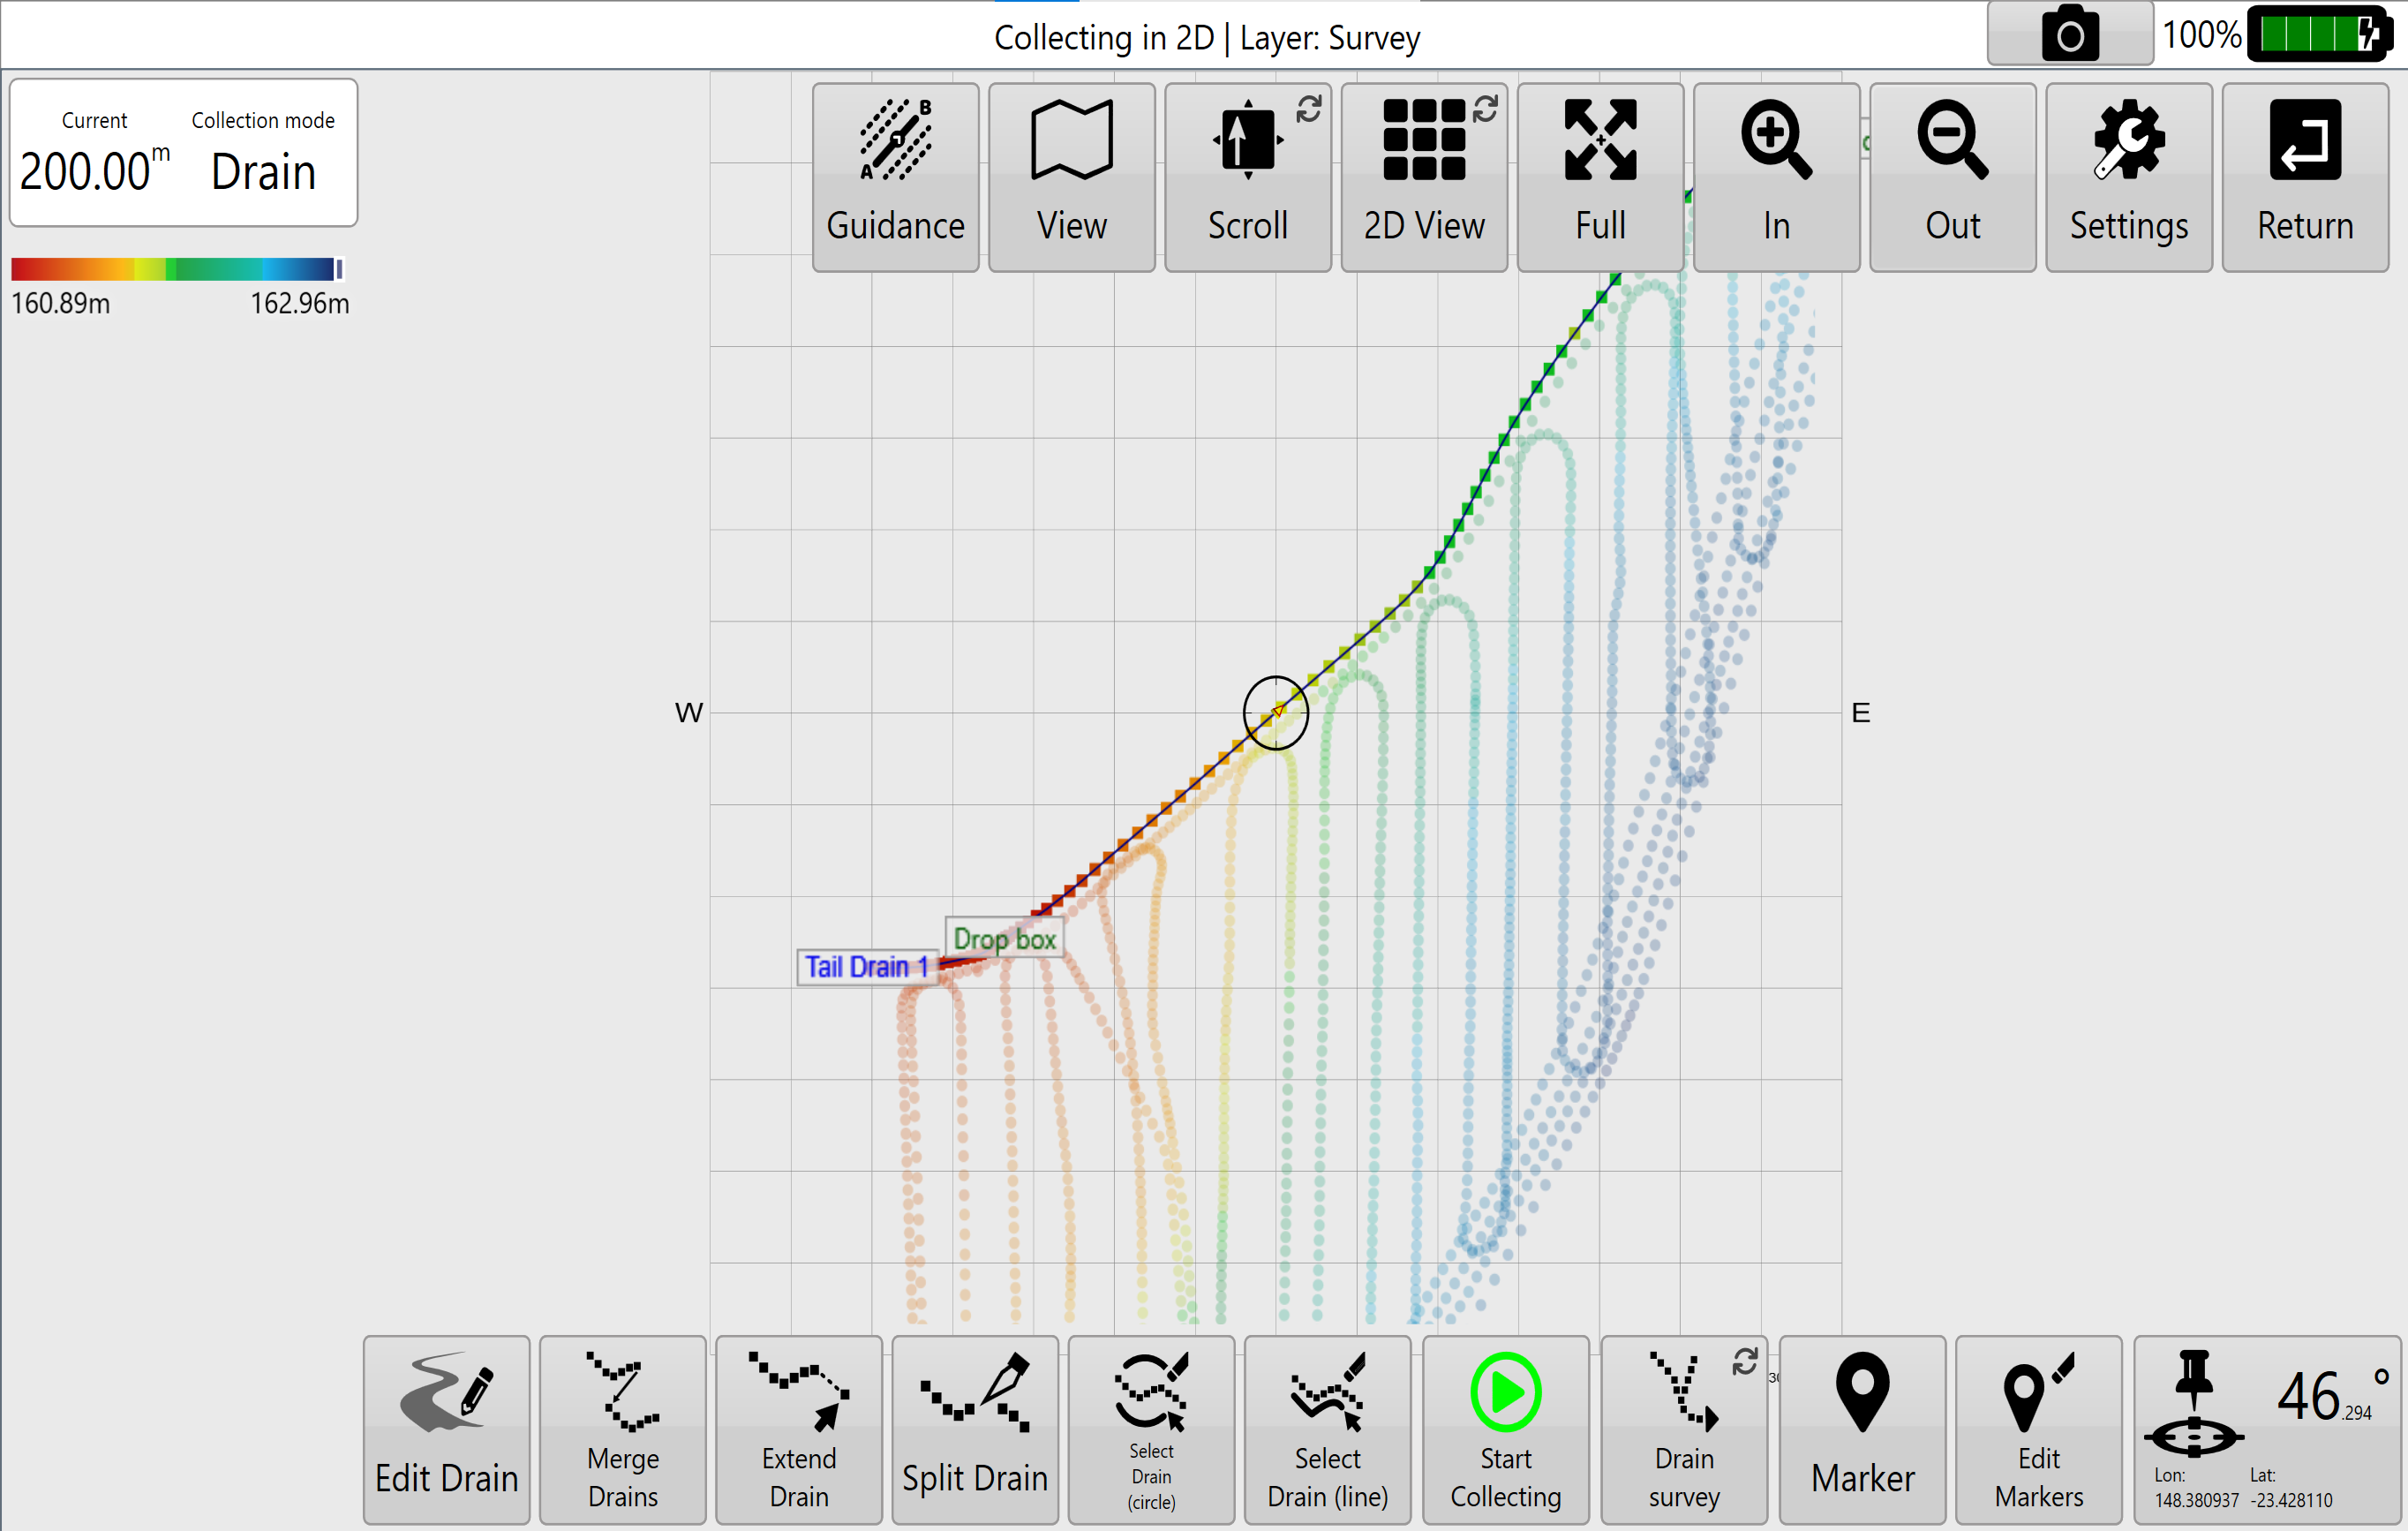
Task: Click elevation color scale bar
Action: [x=176, y=269]
